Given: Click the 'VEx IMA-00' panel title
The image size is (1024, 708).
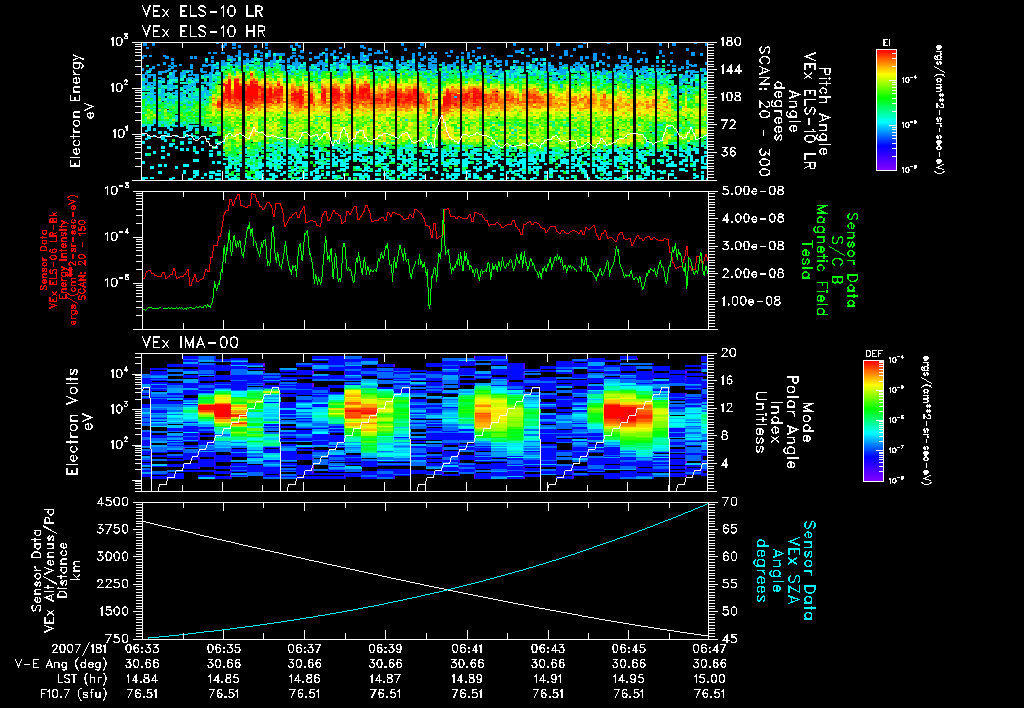Looking at the screenshot, I should pos(190,342).
